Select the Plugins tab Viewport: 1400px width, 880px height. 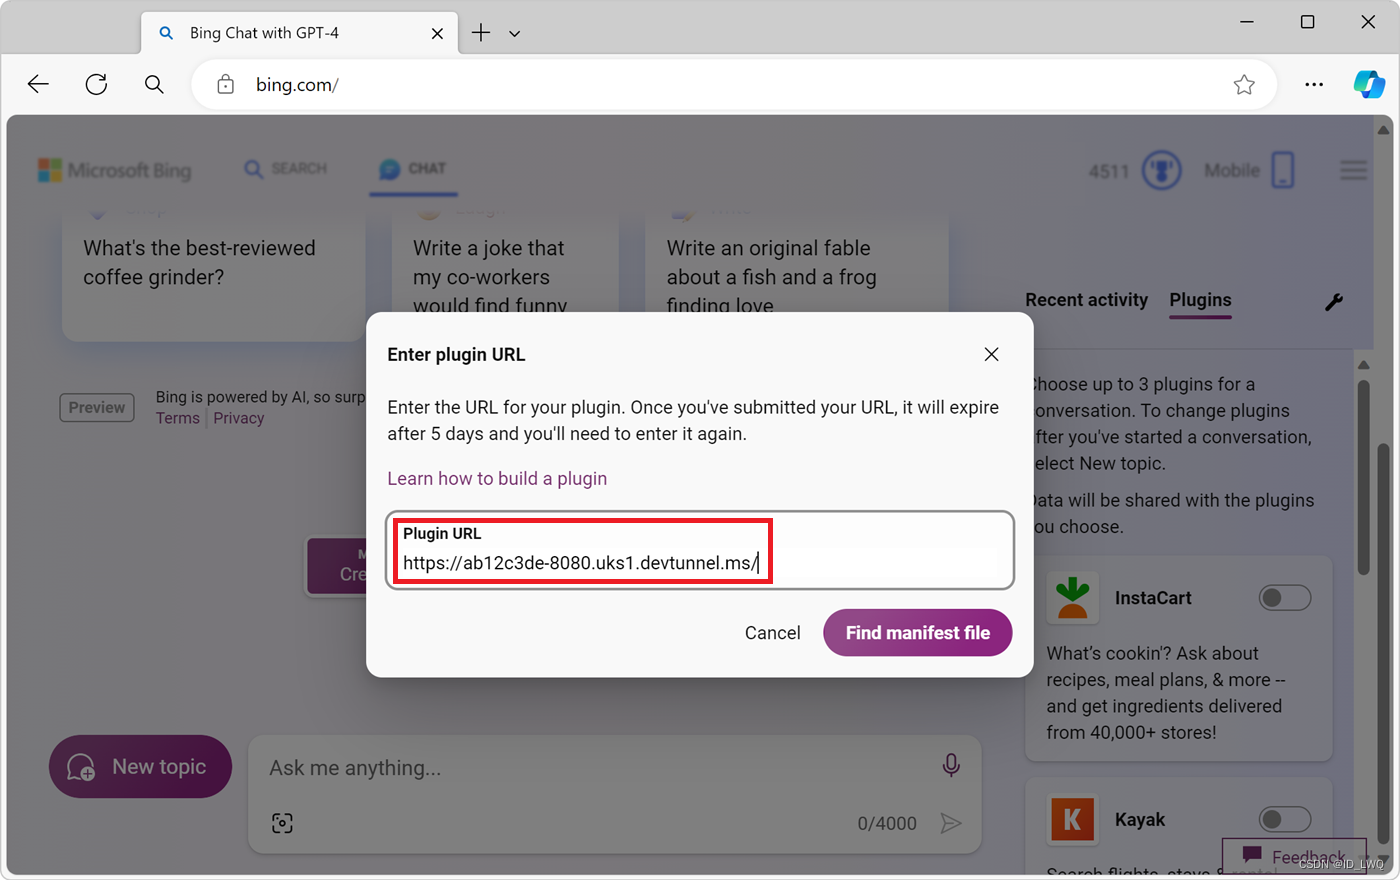[1200, 300]
